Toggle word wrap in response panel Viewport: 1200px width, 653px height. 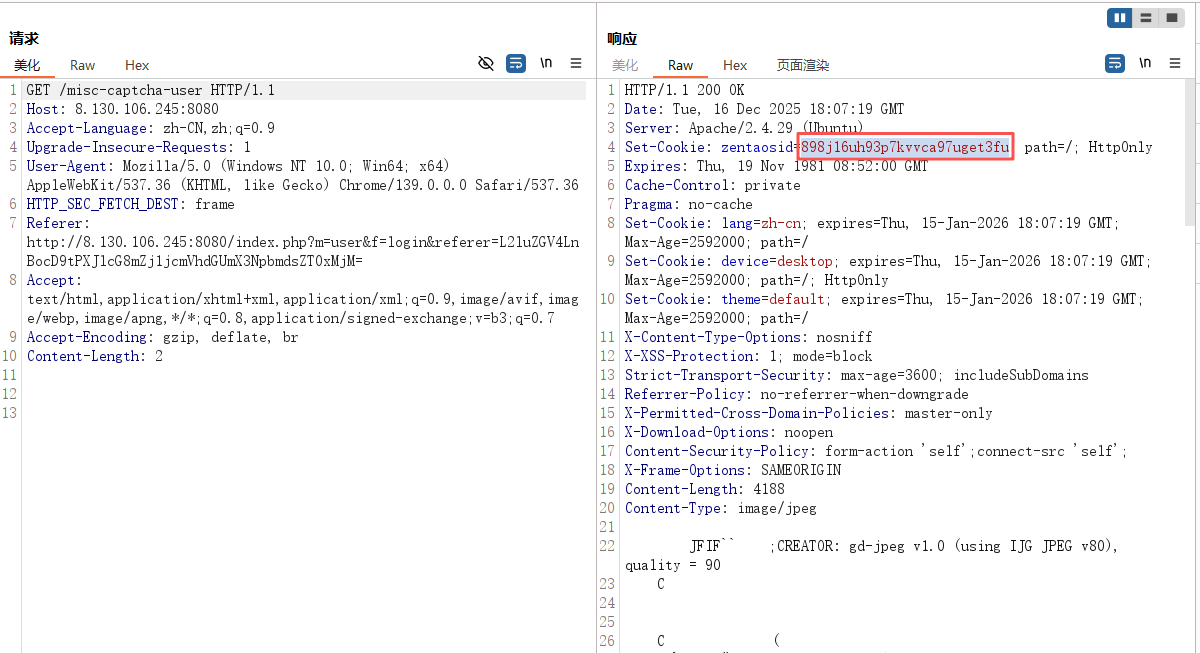coord(1115,63)
